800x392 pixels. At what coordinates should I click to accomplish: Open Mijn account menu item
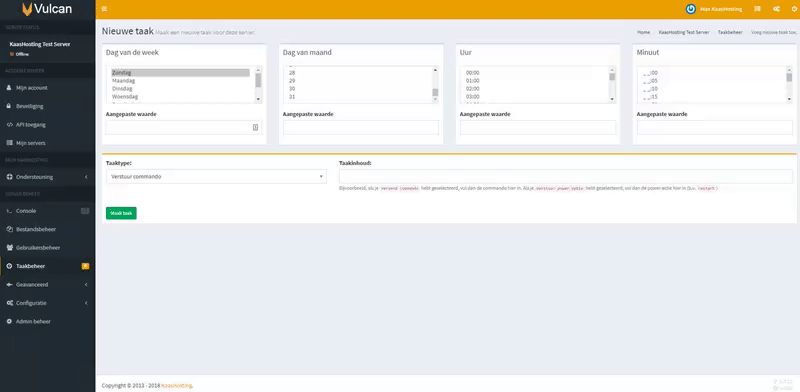(47, 88)
